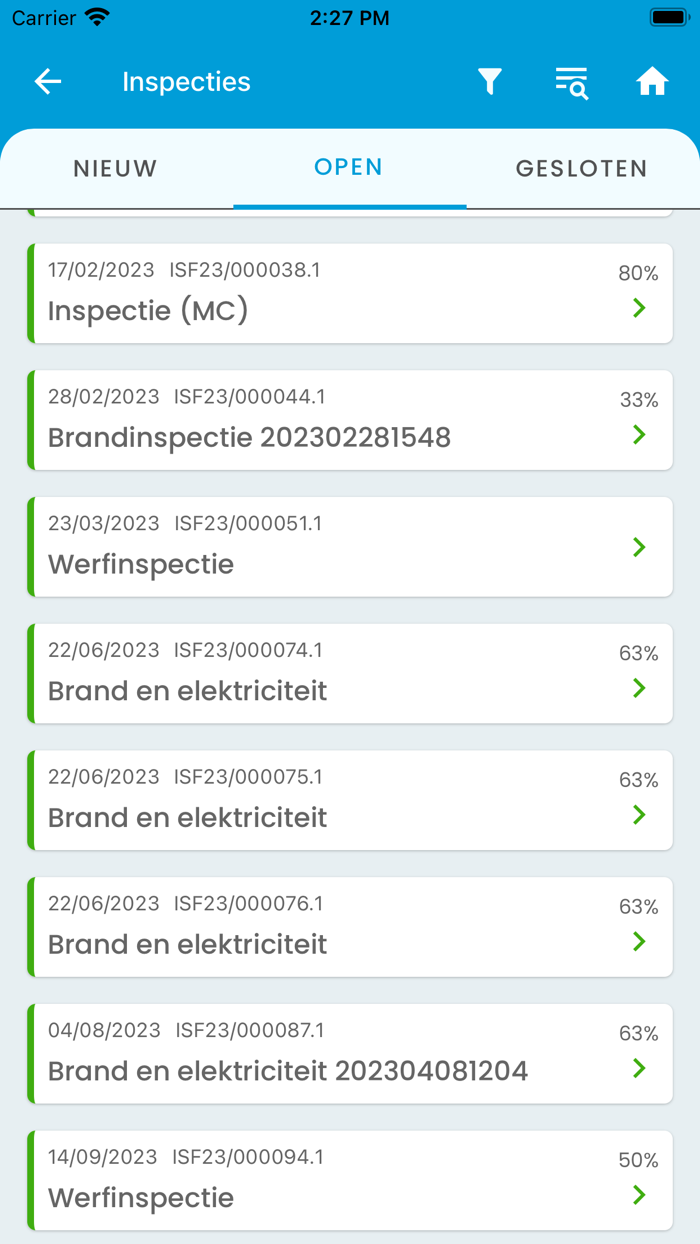Tap the 80% progress indicator

[638, 274]
